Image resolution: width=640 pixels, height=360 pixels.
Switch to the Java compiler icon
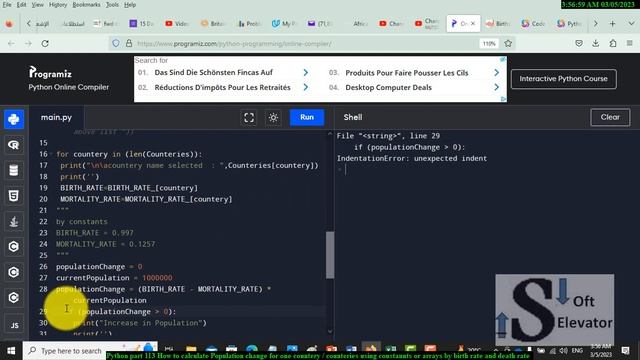click(x=14, y=221)
